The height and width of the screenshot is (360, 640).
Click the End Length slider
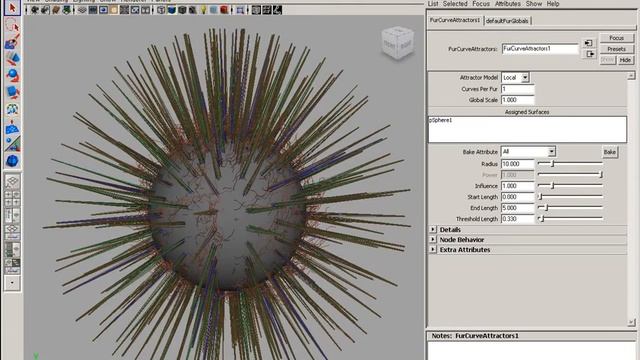click(x=570, y=208)
